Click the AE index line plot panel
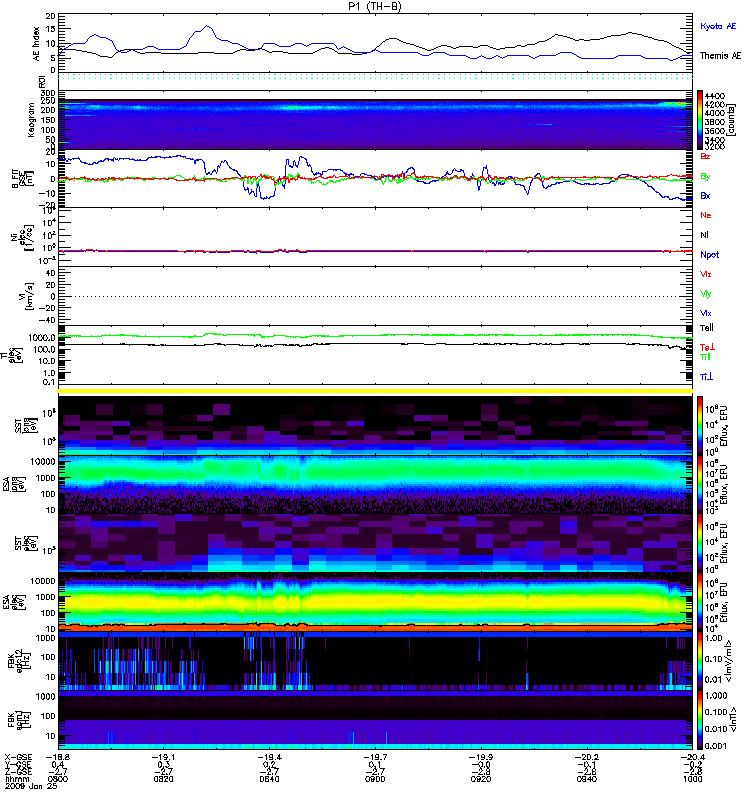The image size is (750, 800). 375,43
